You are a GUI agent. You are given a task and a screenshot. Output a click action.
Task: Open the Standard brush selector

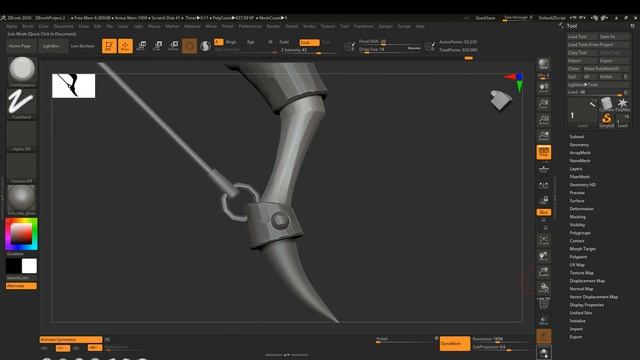(x=22, y=71)
